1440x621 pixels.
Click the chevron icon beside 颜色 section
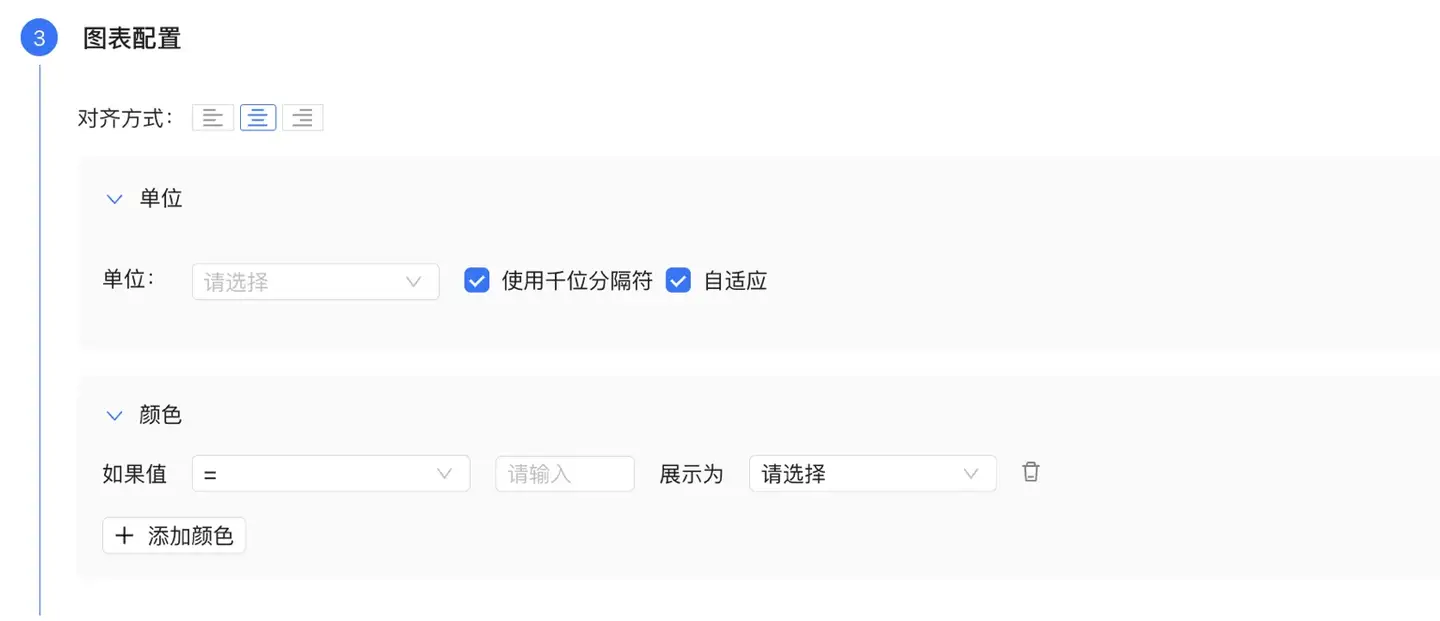tap(114, 415)
